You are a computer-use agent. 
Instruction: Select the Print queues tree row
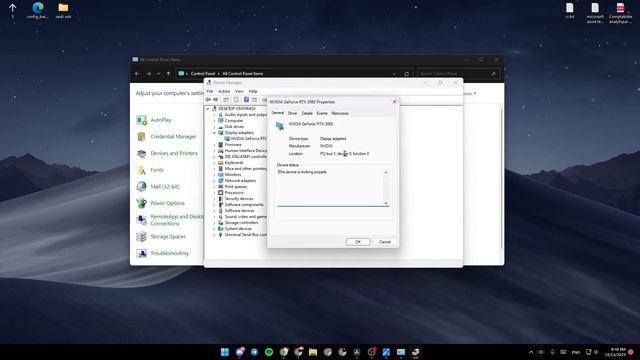pos(236,187)
